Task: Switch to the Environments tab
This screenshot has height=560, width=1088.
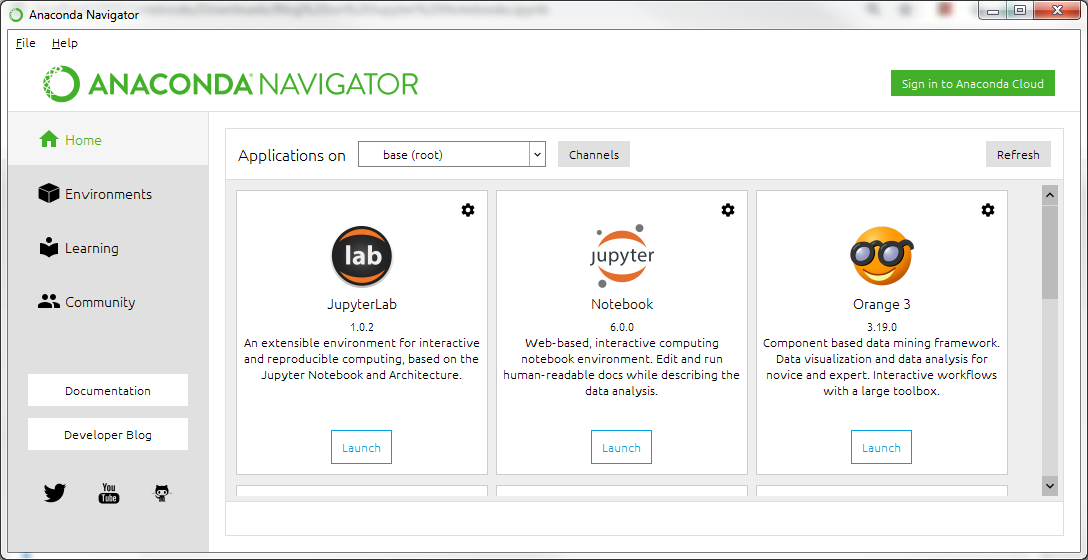Action: tap(108, 194)
